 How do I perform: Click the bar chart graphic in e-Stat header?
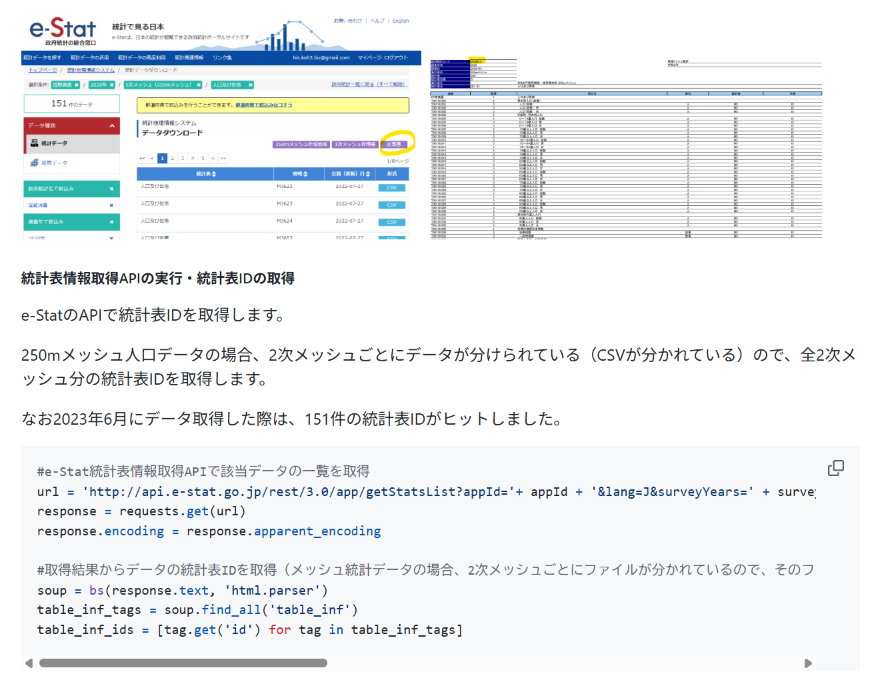[292, 36]
